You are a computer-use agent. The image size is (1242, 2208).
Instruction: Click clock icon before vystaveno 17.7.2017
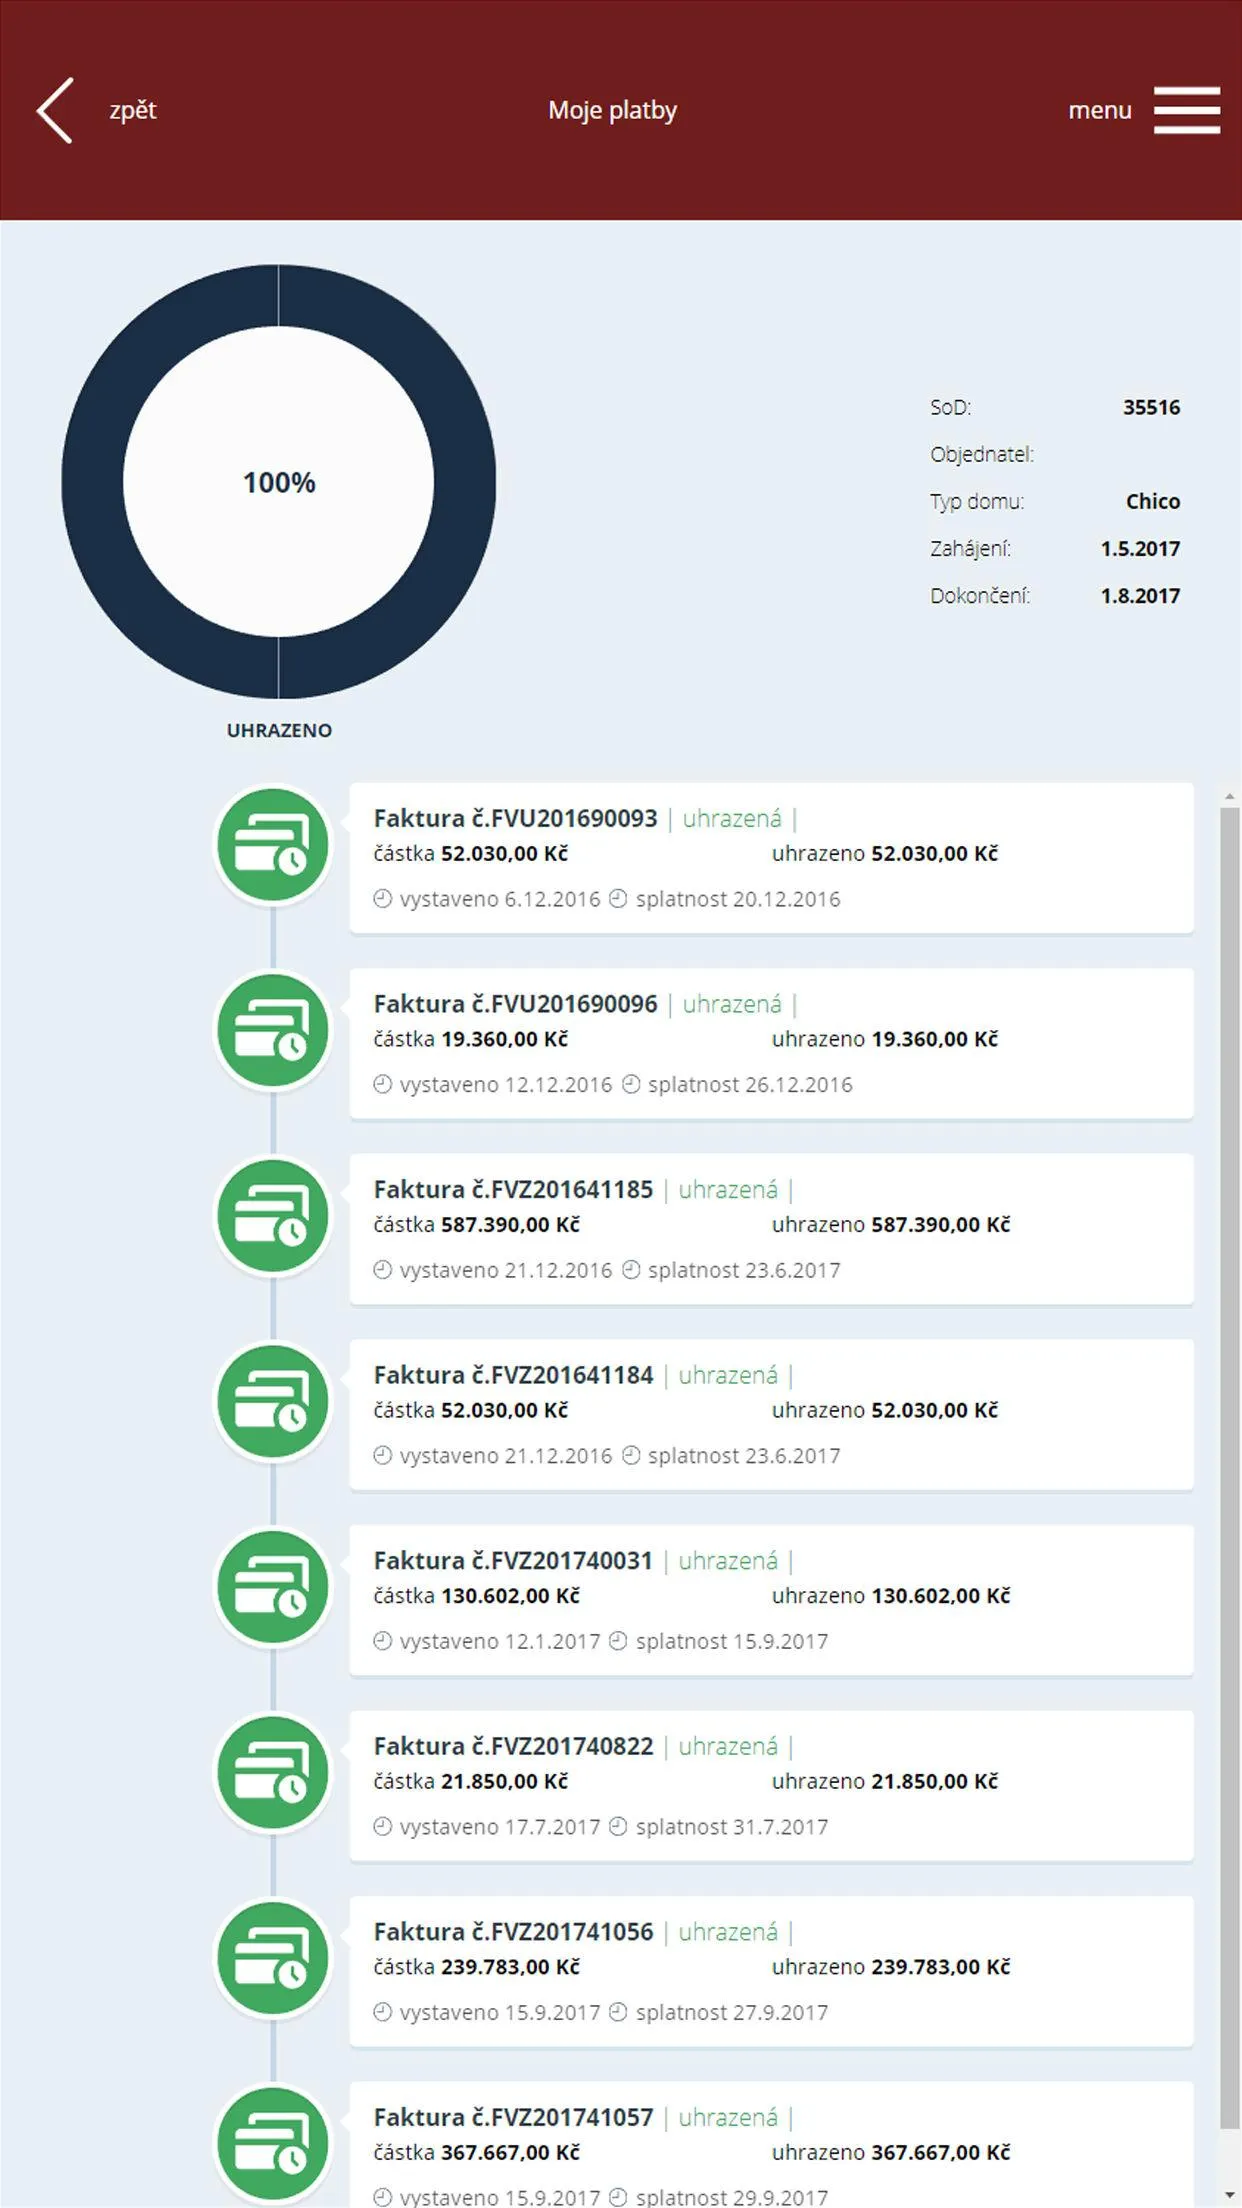coord(382,1826)
